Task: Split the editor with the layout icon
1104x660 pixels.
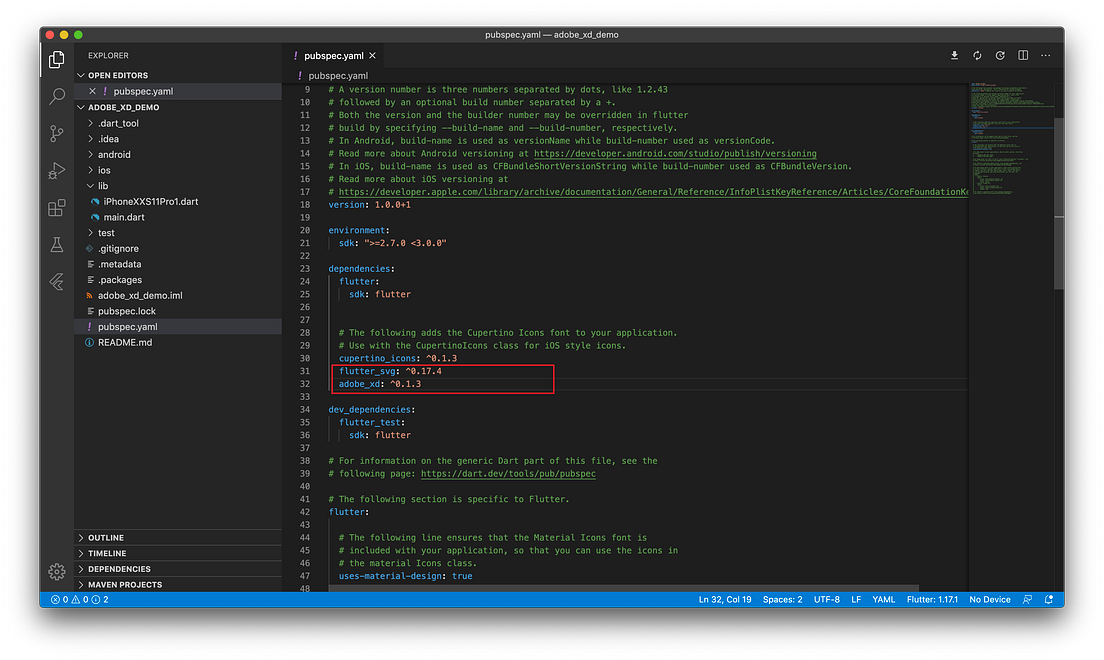Action: [1022, 56]
